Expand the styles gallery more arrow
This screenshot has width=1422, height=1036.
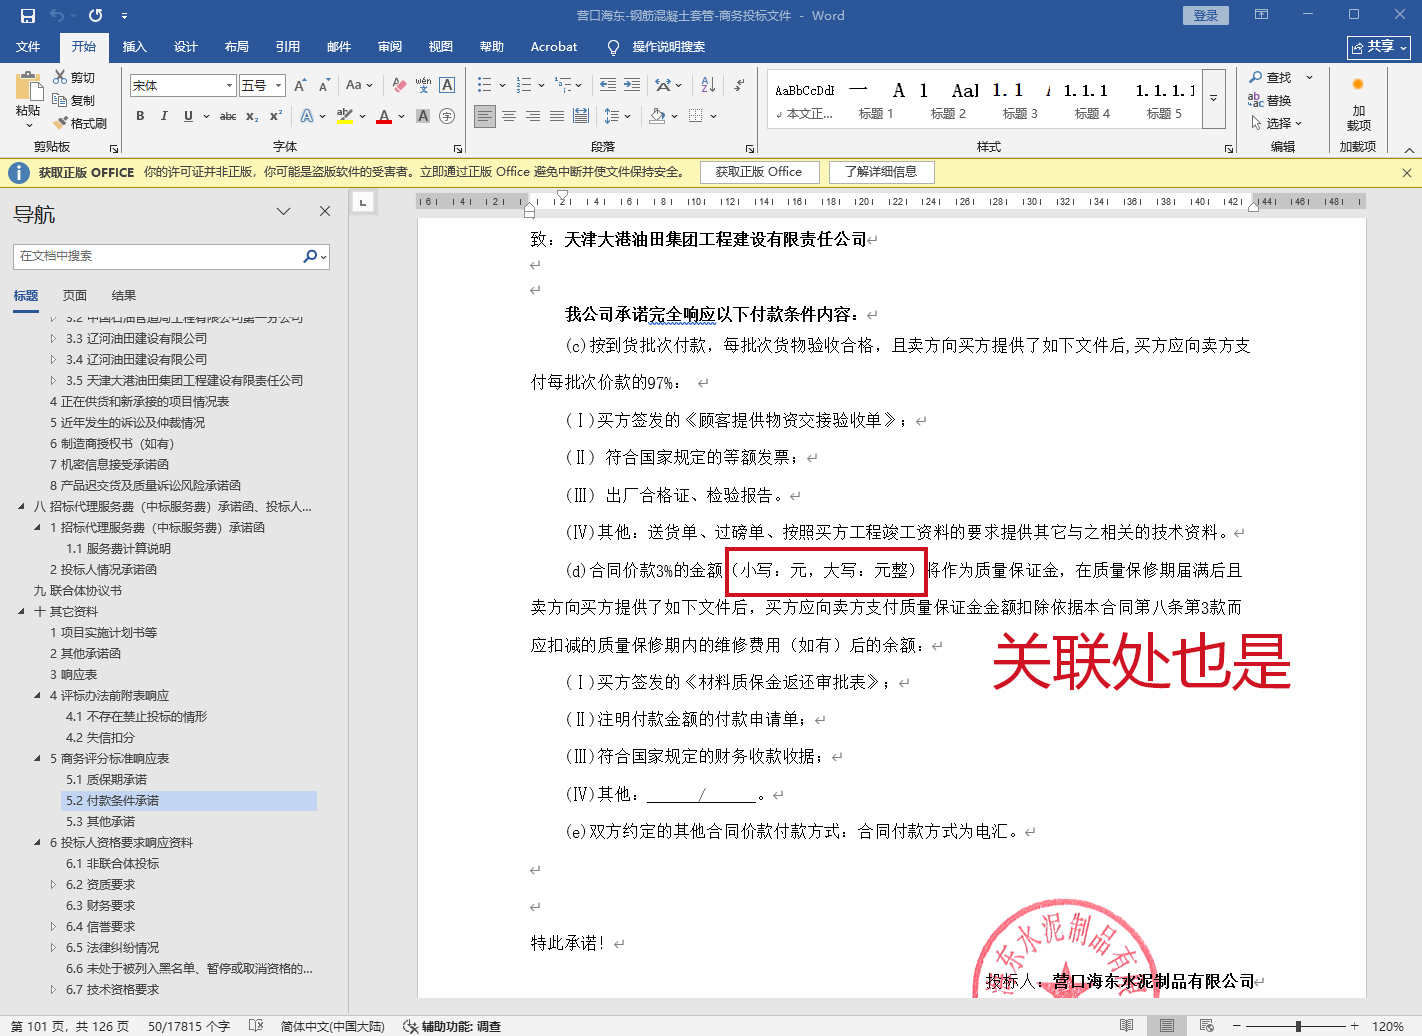coord(1213,98)
